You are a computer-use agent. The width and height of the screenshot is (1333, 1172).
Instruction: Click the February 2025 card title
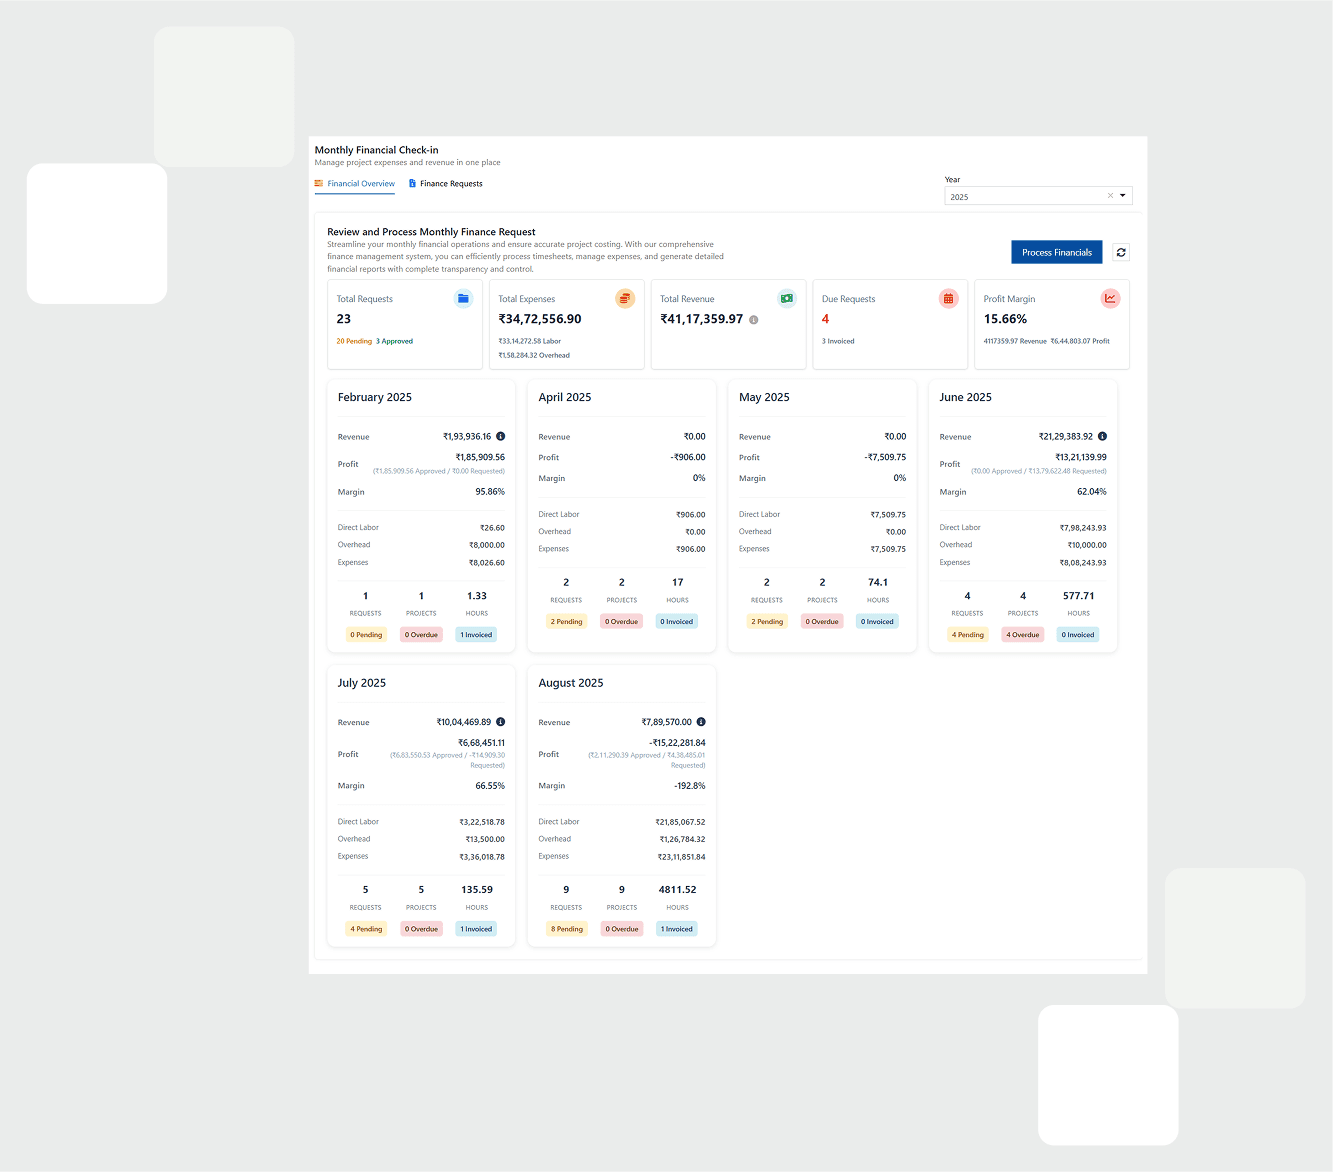(375, 397)
